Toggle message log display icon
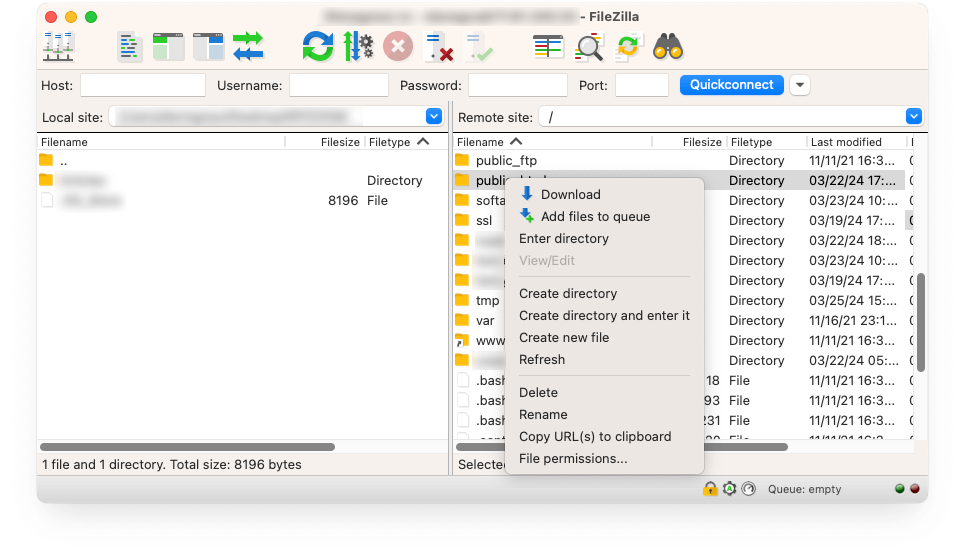This screenshot has width=966, height=549. [129, 47]
